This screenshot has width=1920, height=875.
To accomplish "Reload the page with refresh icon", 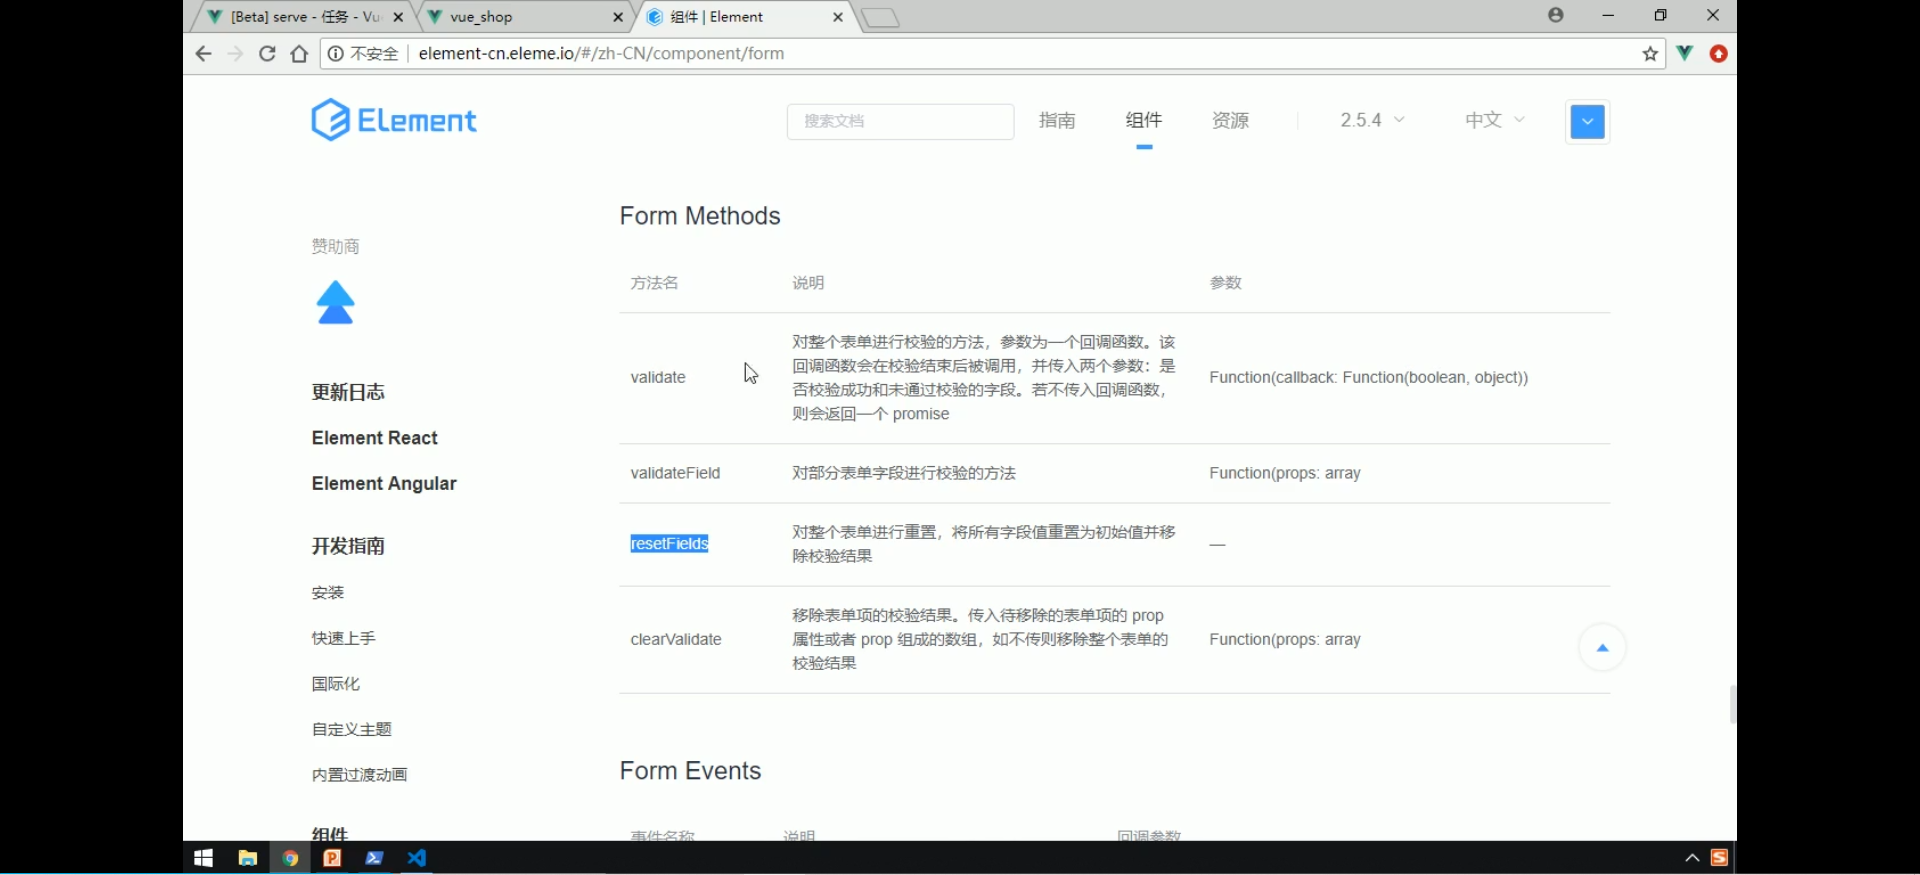I will point(267,54).
